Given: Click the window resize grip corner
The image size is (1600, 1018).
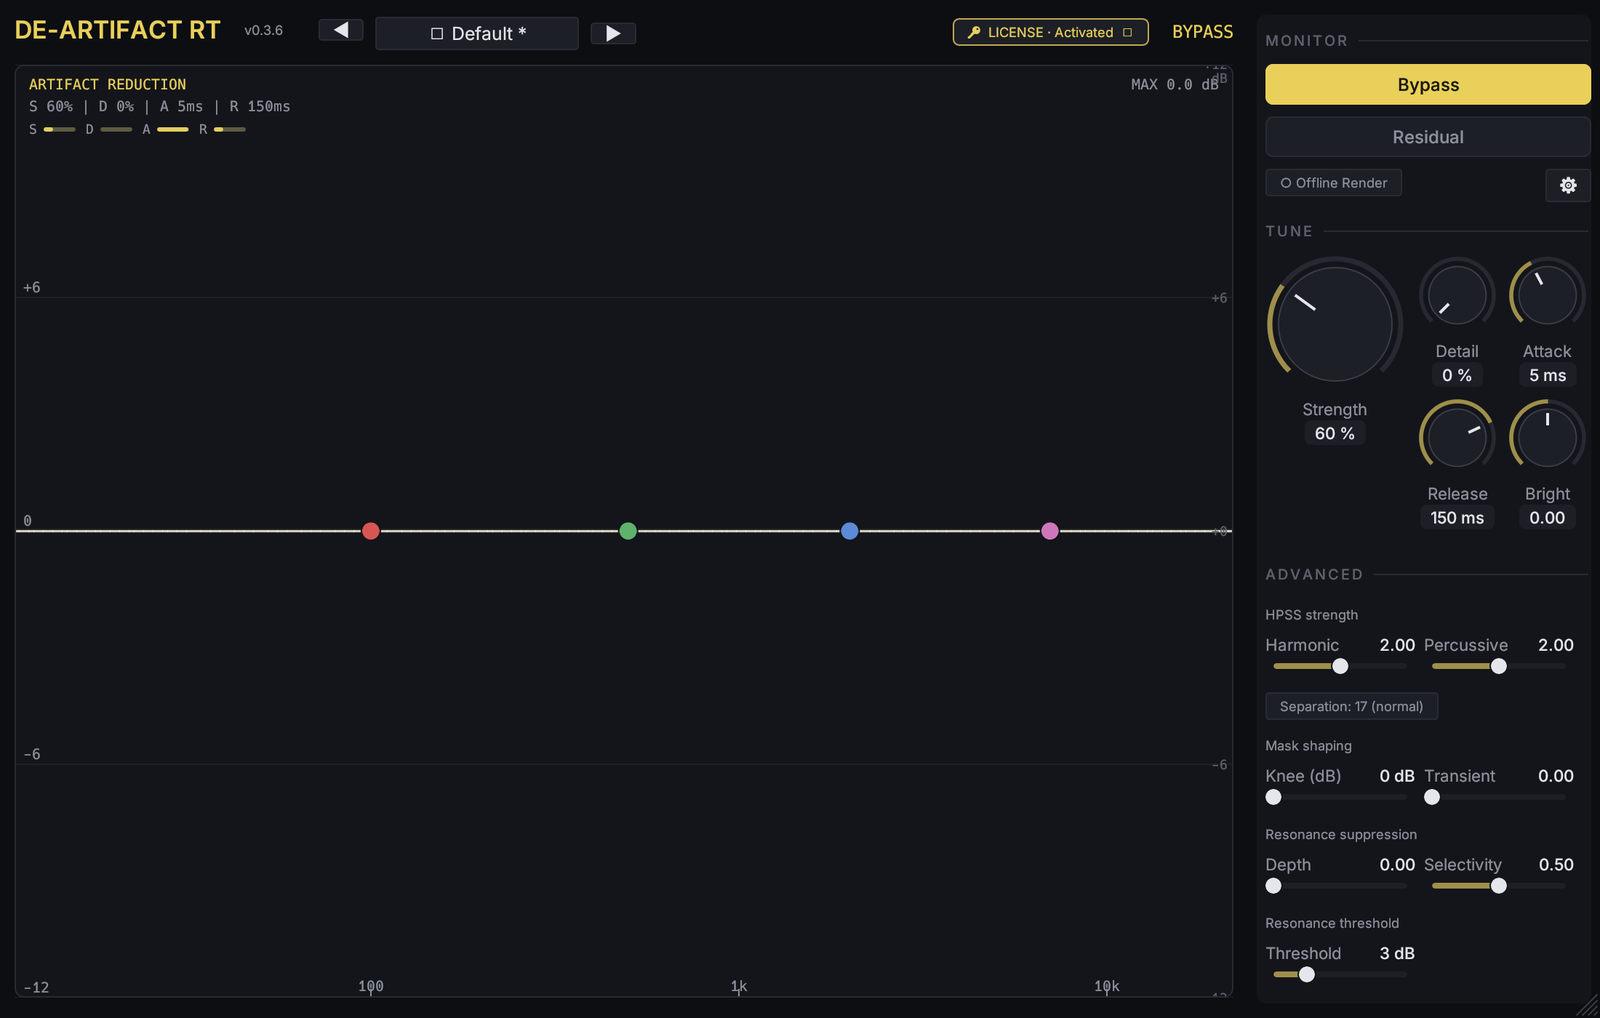Looking at the screenshot, I should (x=1588, y=1006).
